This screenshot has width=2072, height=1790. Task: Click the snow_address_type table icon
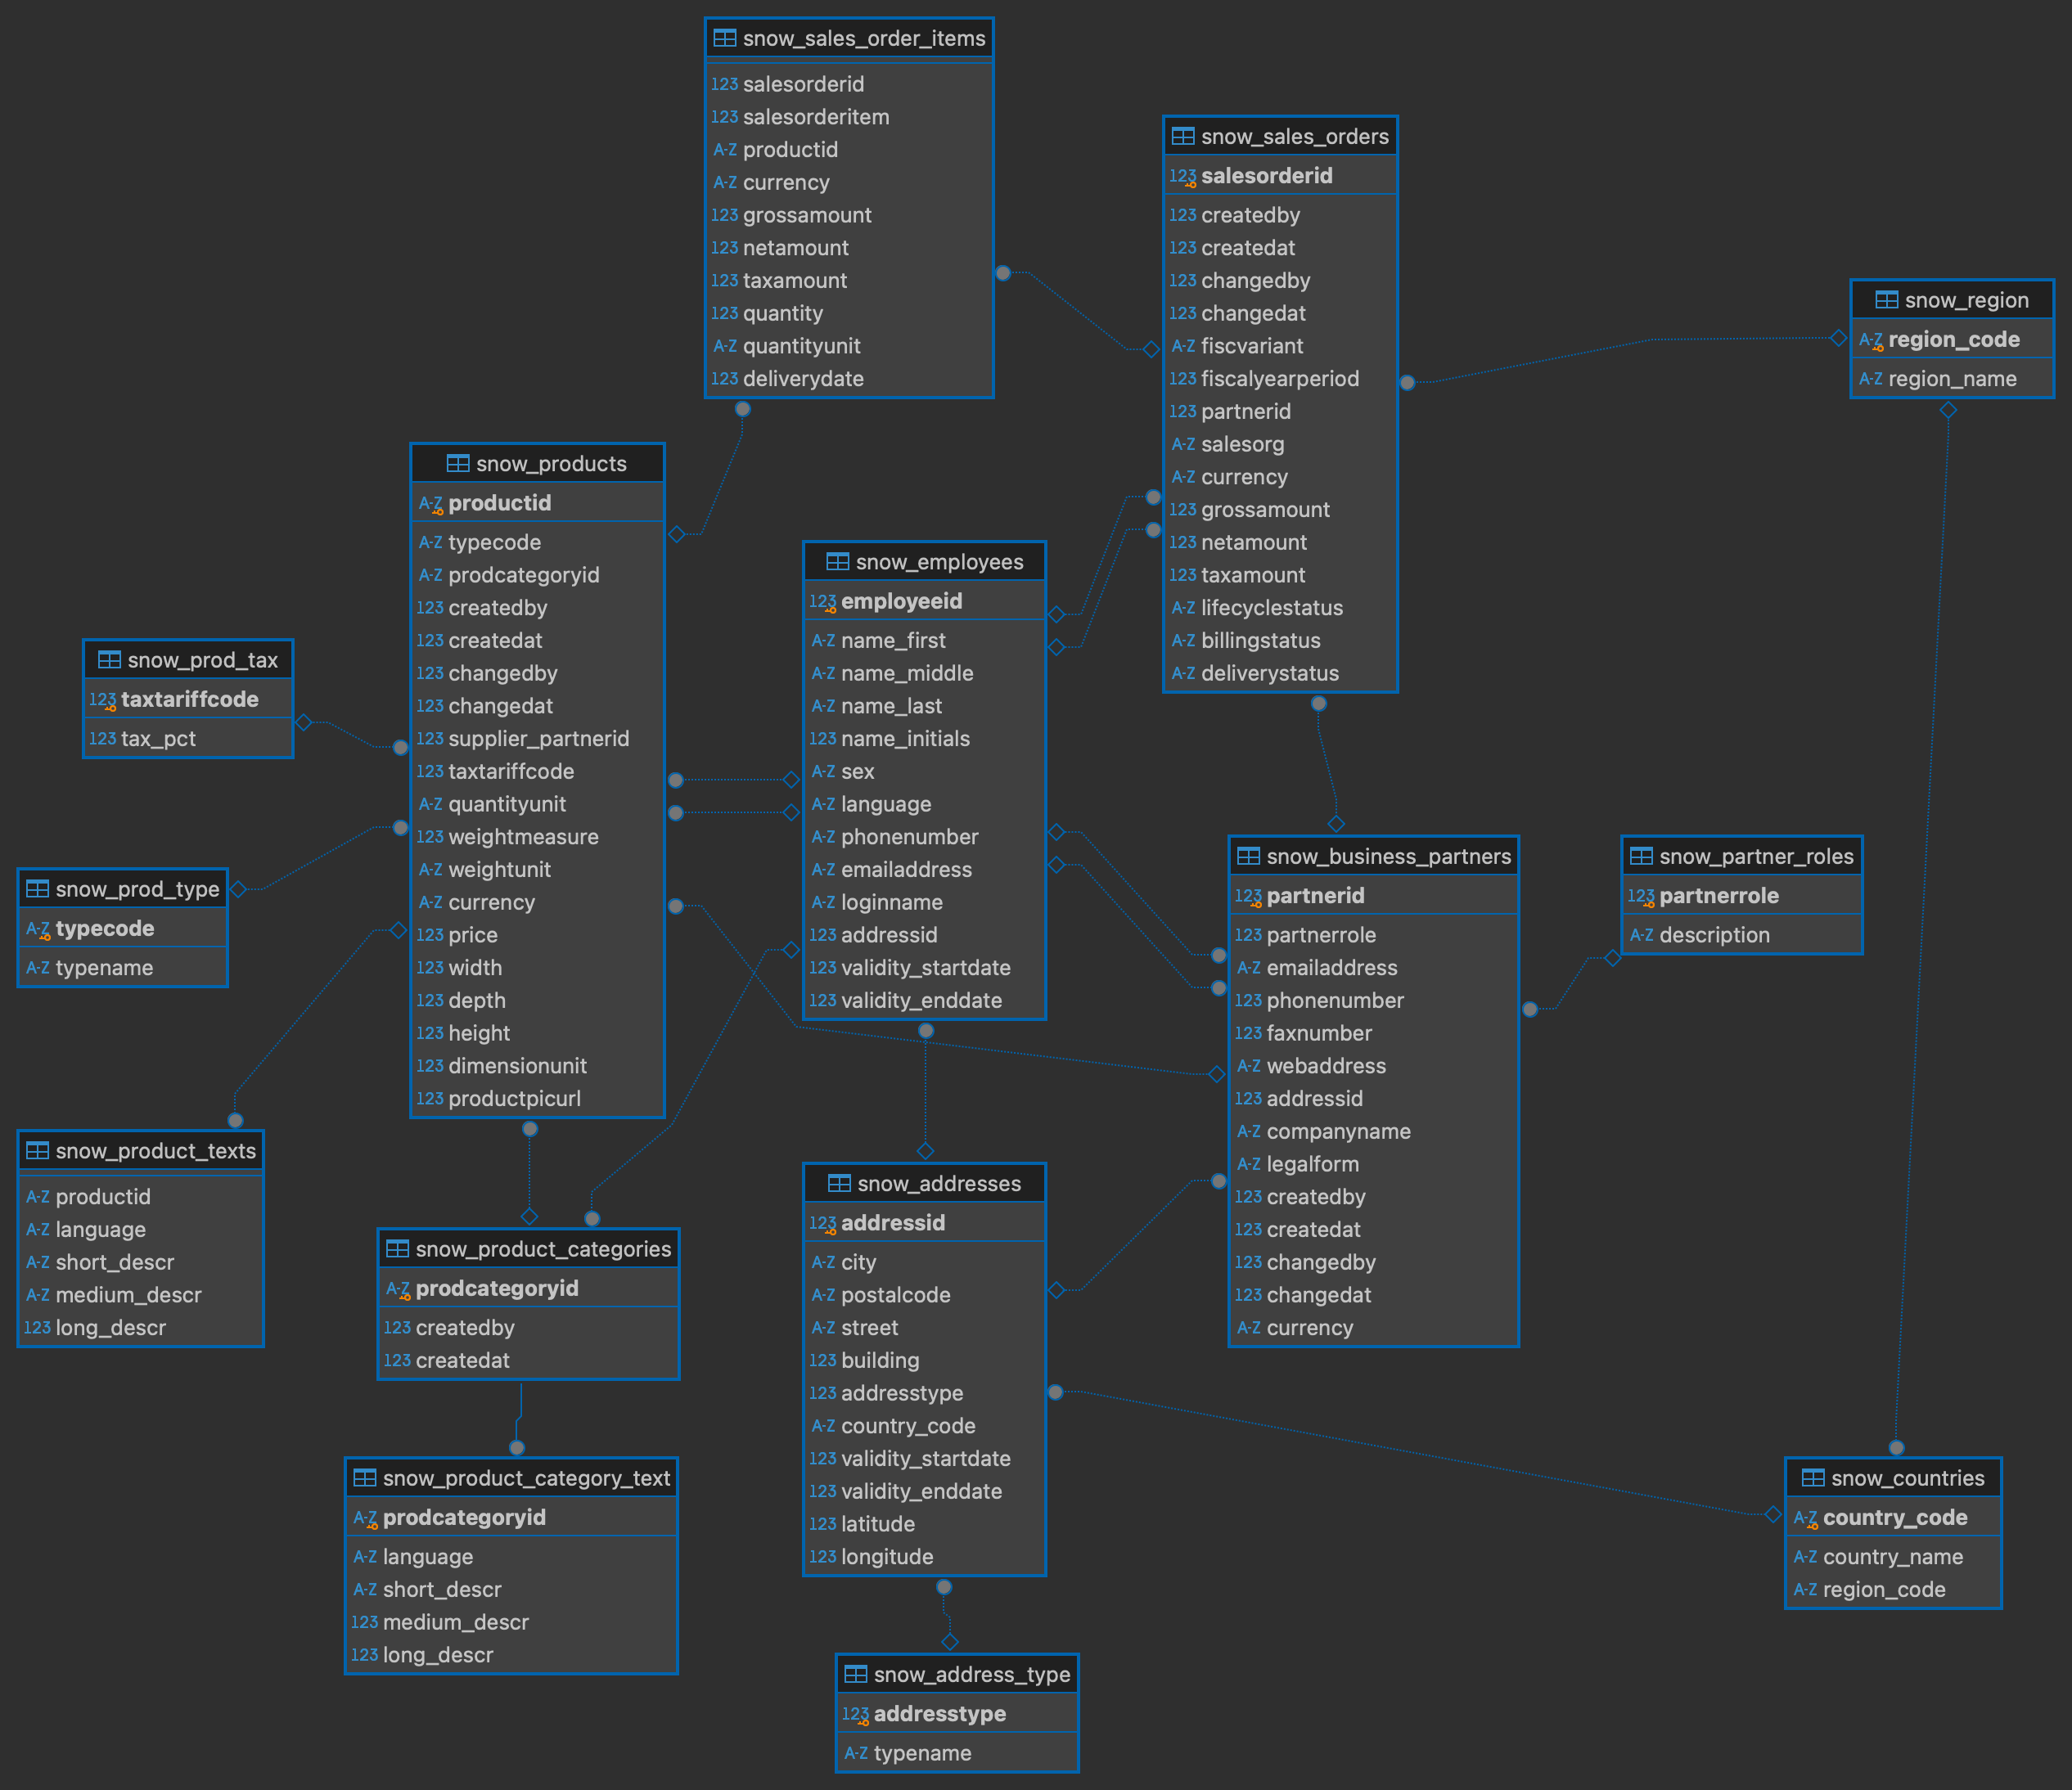(x=855, y=1674)
